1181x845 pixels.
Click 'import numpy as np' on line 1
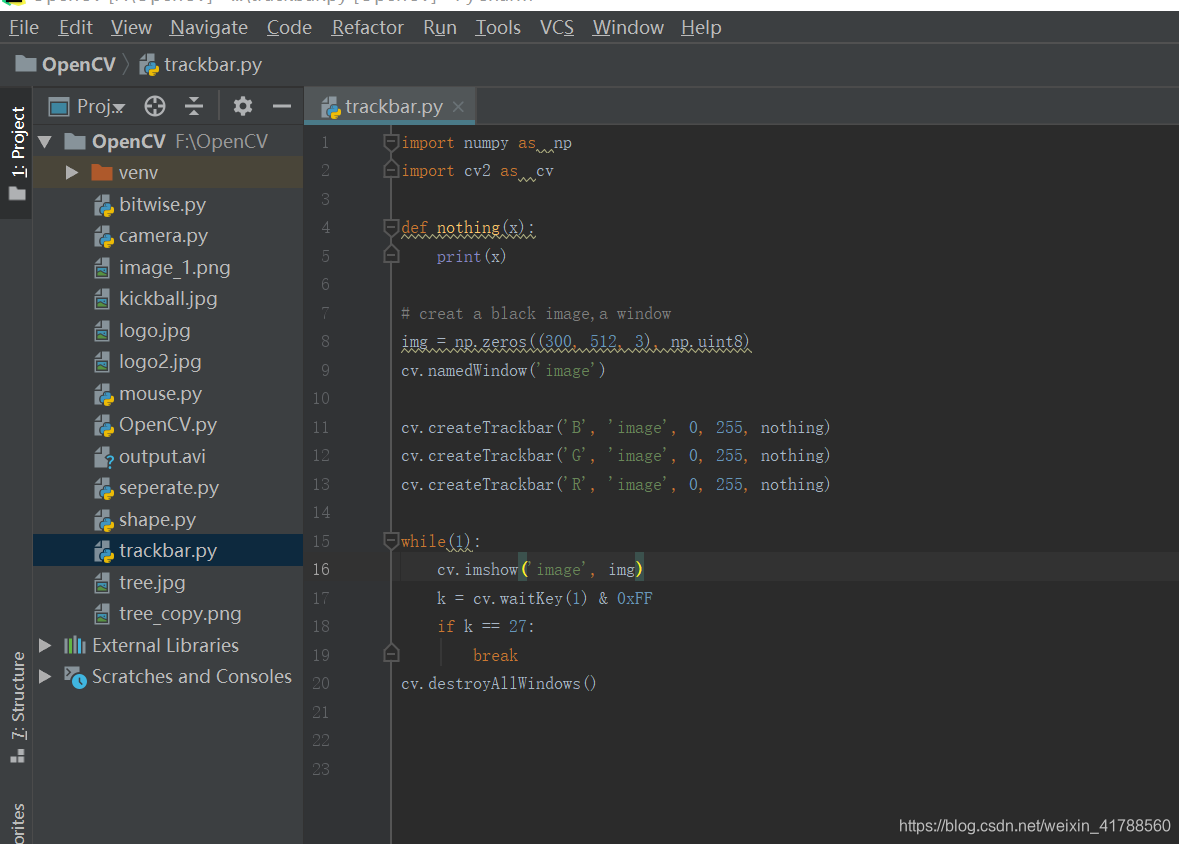coord(487,143)
